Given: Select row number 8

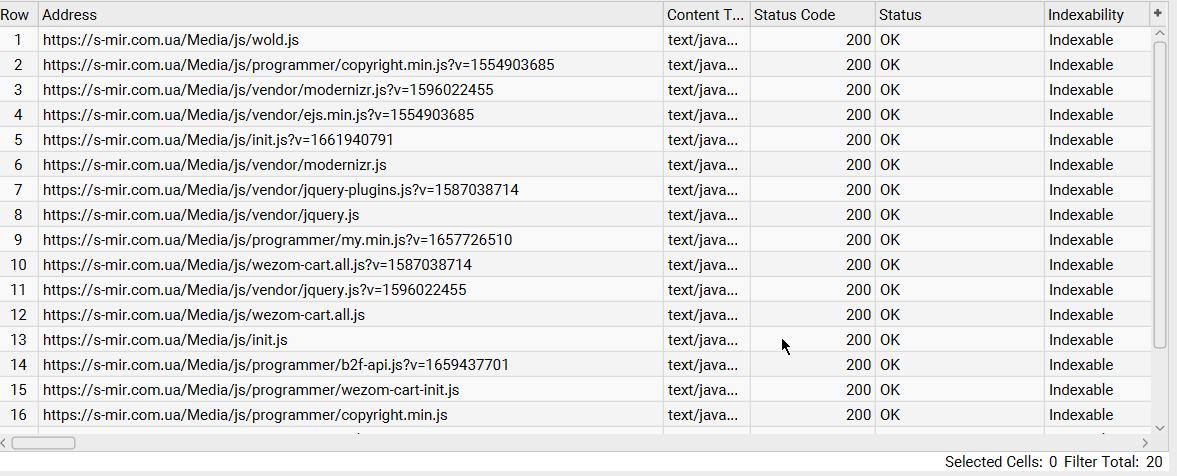Looking at the screenshot, I should point(18,215).
